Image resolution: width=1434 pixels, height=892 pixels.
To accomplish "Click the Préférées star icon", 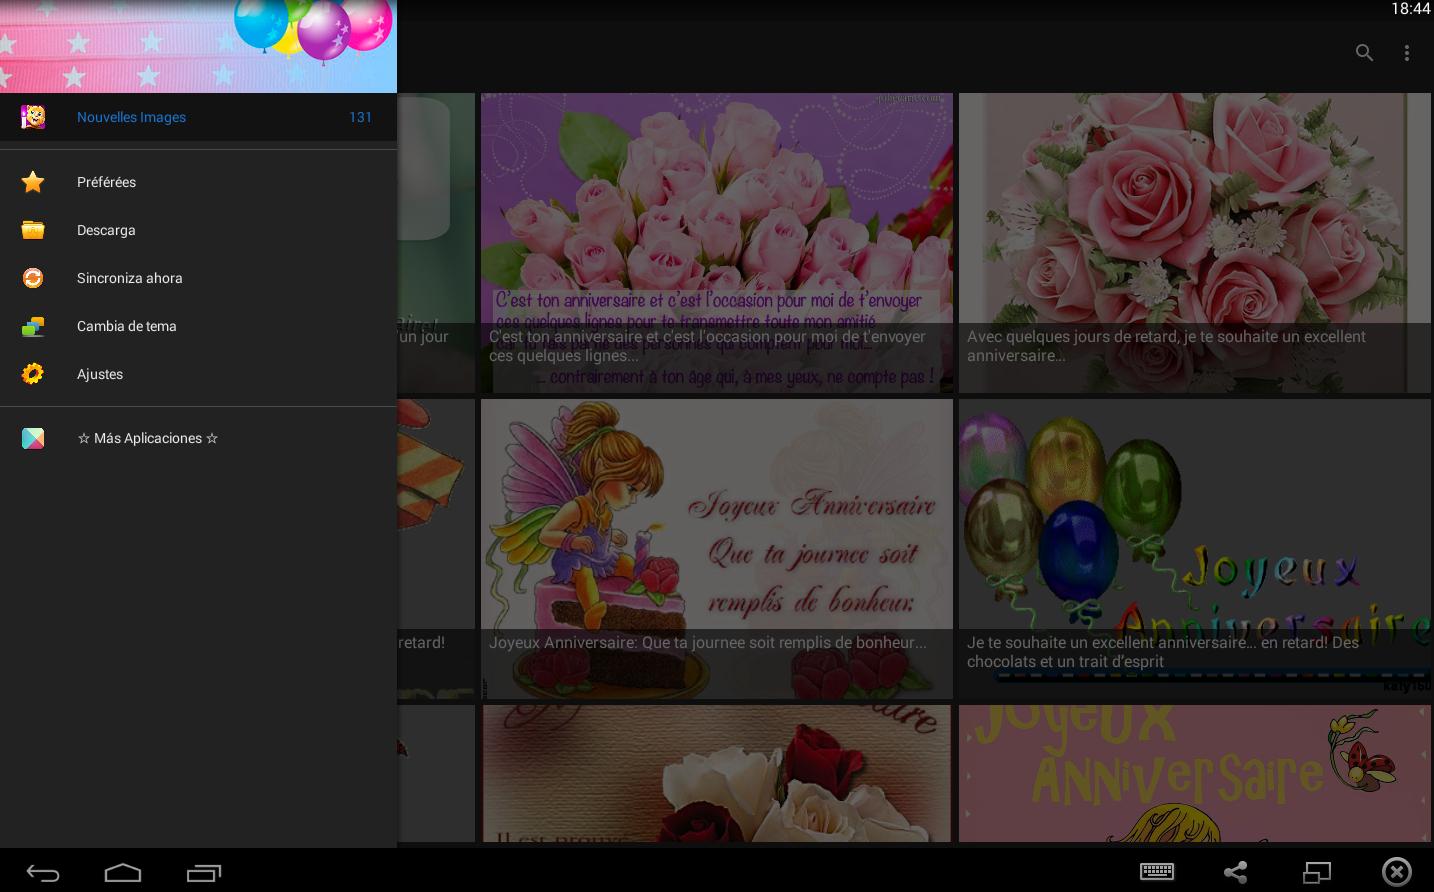I will [x=33, y=182].
